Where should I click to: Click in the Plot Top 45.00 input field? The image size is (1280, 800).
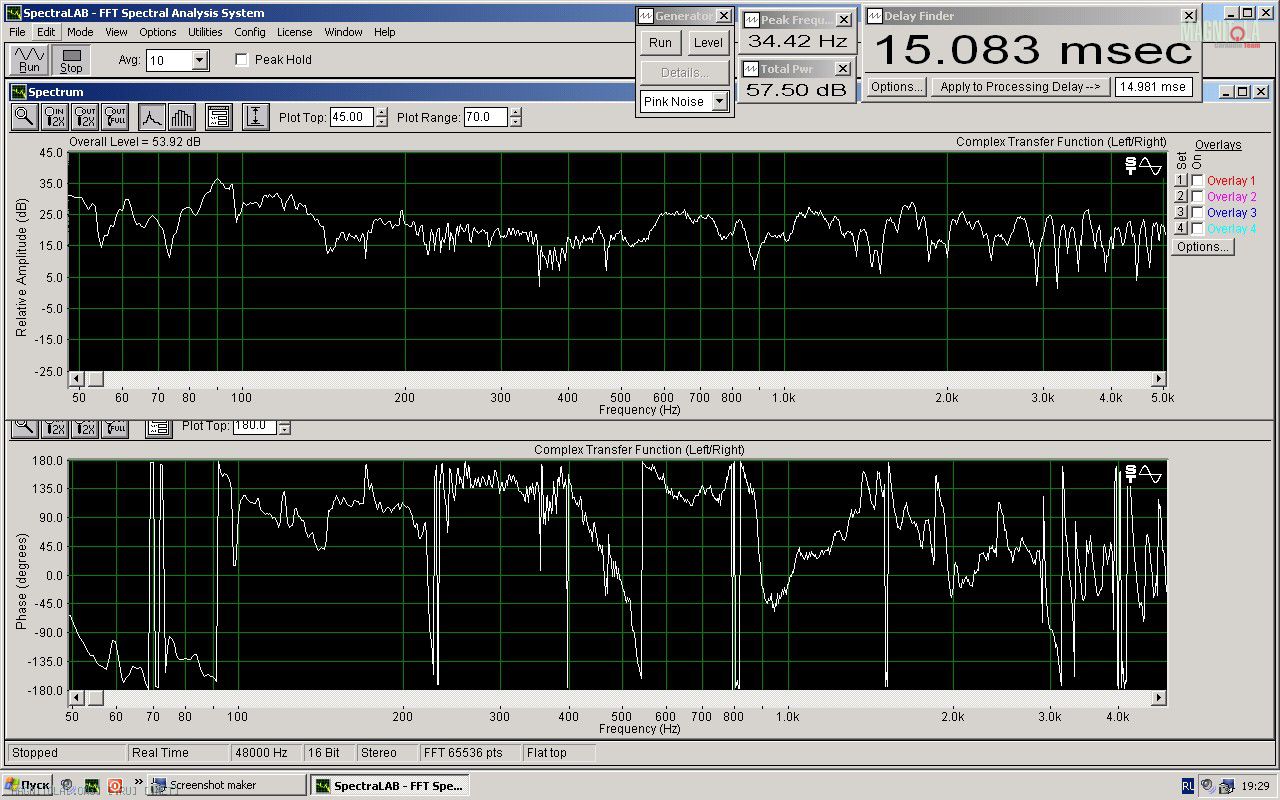(352, 117)
